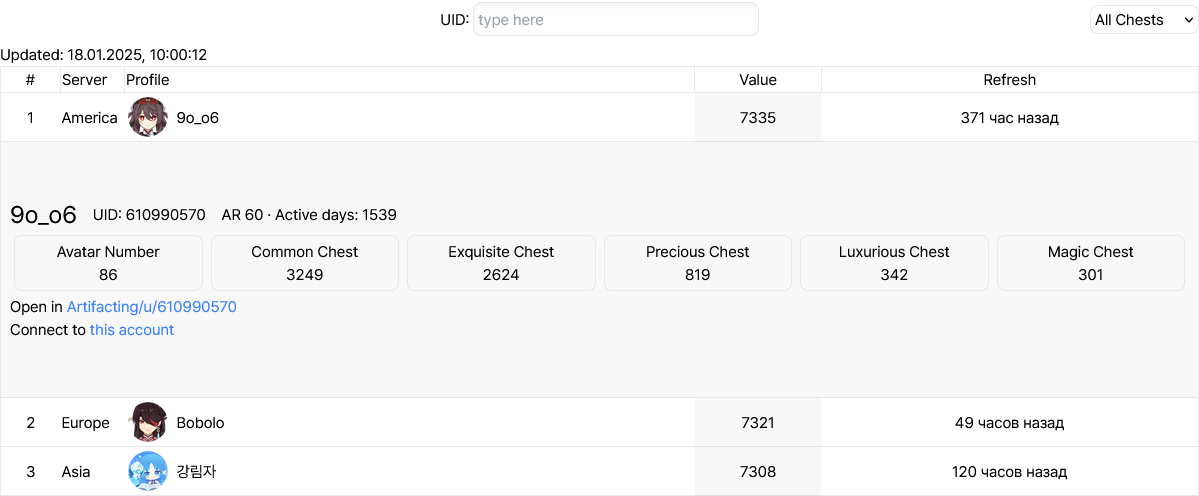Open the Artifacting/u/610990570 link
1199x496 pixels.
[151, 307]
